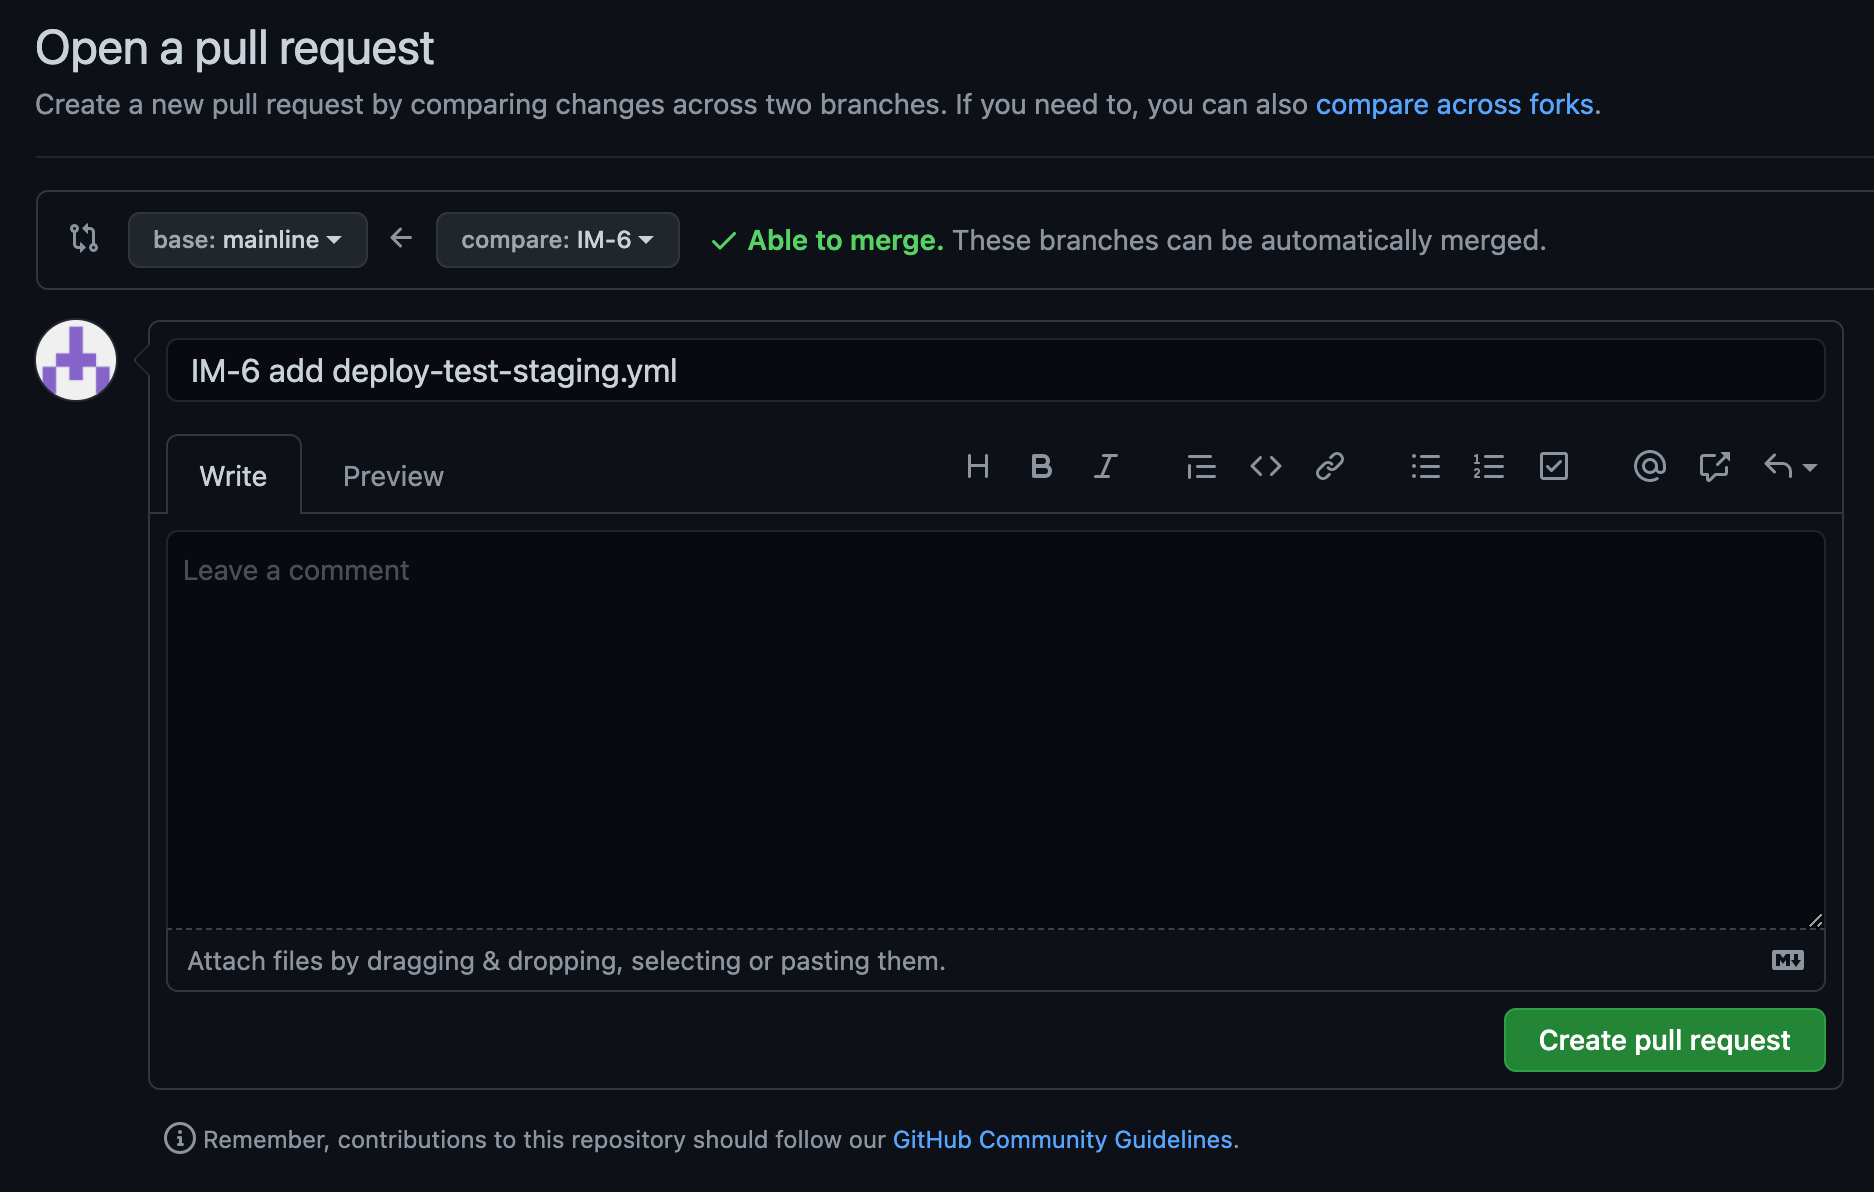Open the GitHub Community Guidelines link
This screenshot has height=1192, width=1874.
(x=1062, y=1139)
